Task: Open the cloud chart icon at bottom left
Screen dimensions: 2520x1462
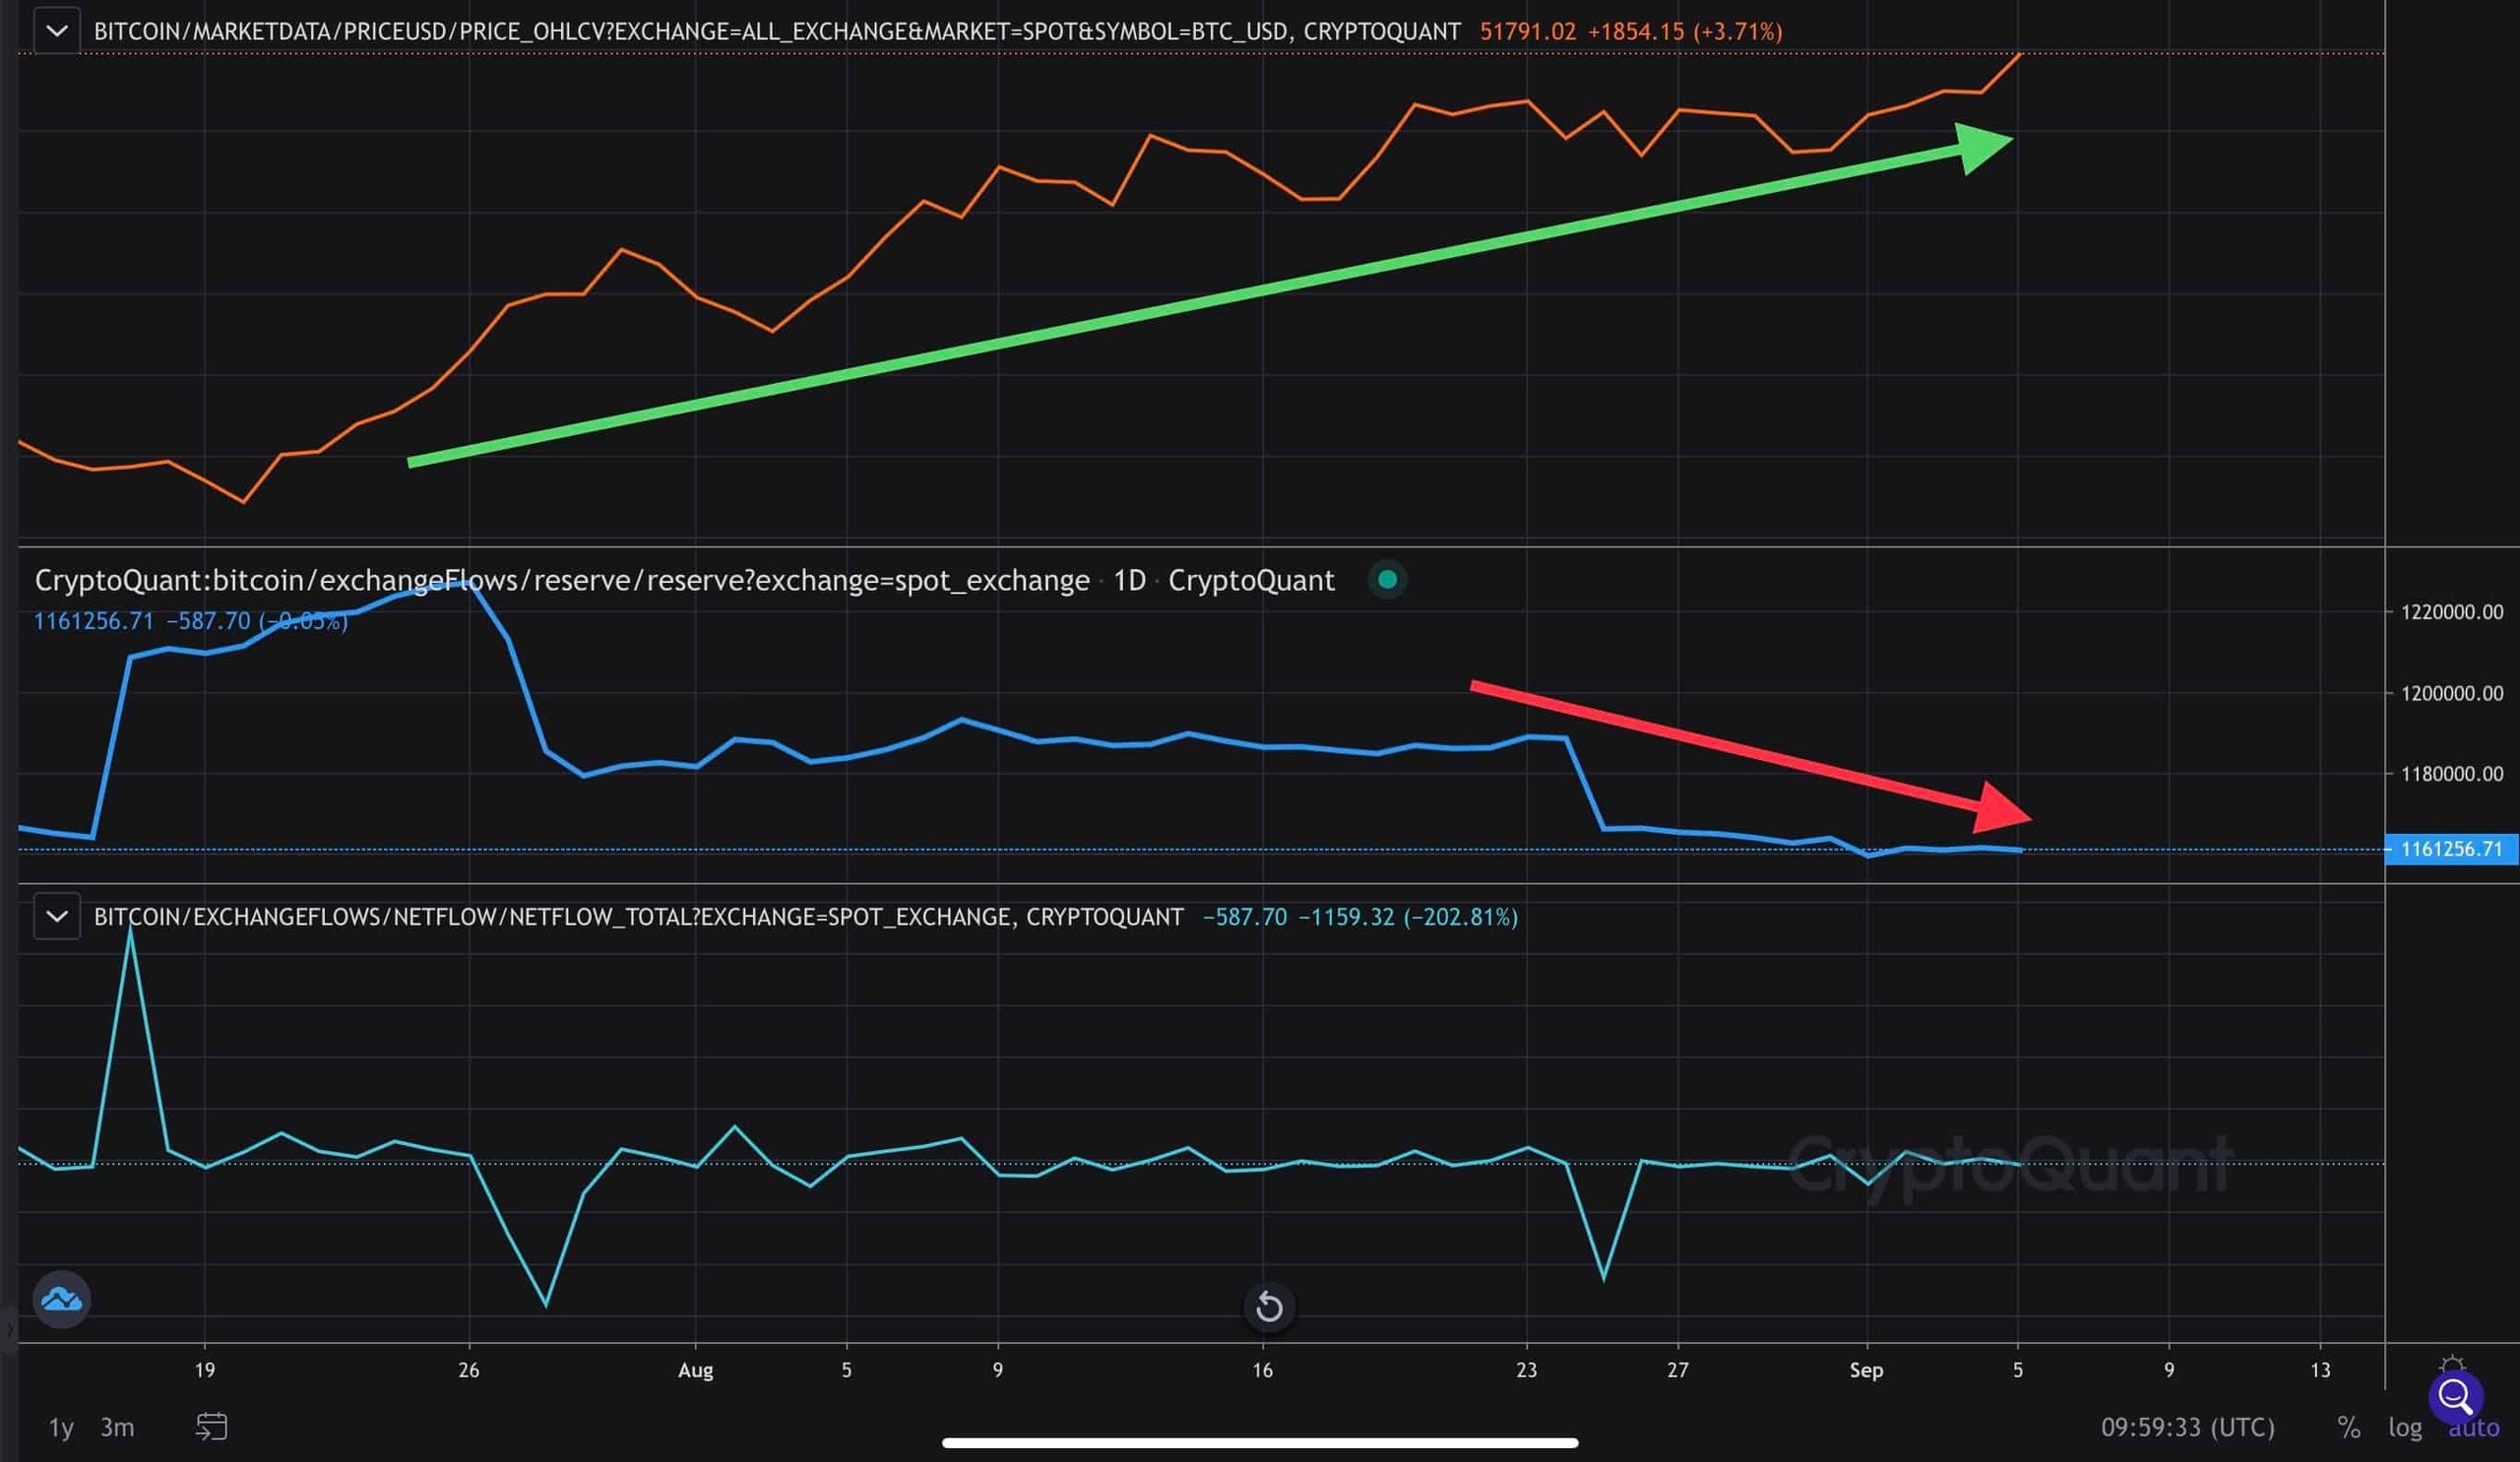Action: (x=62, y=1299)
